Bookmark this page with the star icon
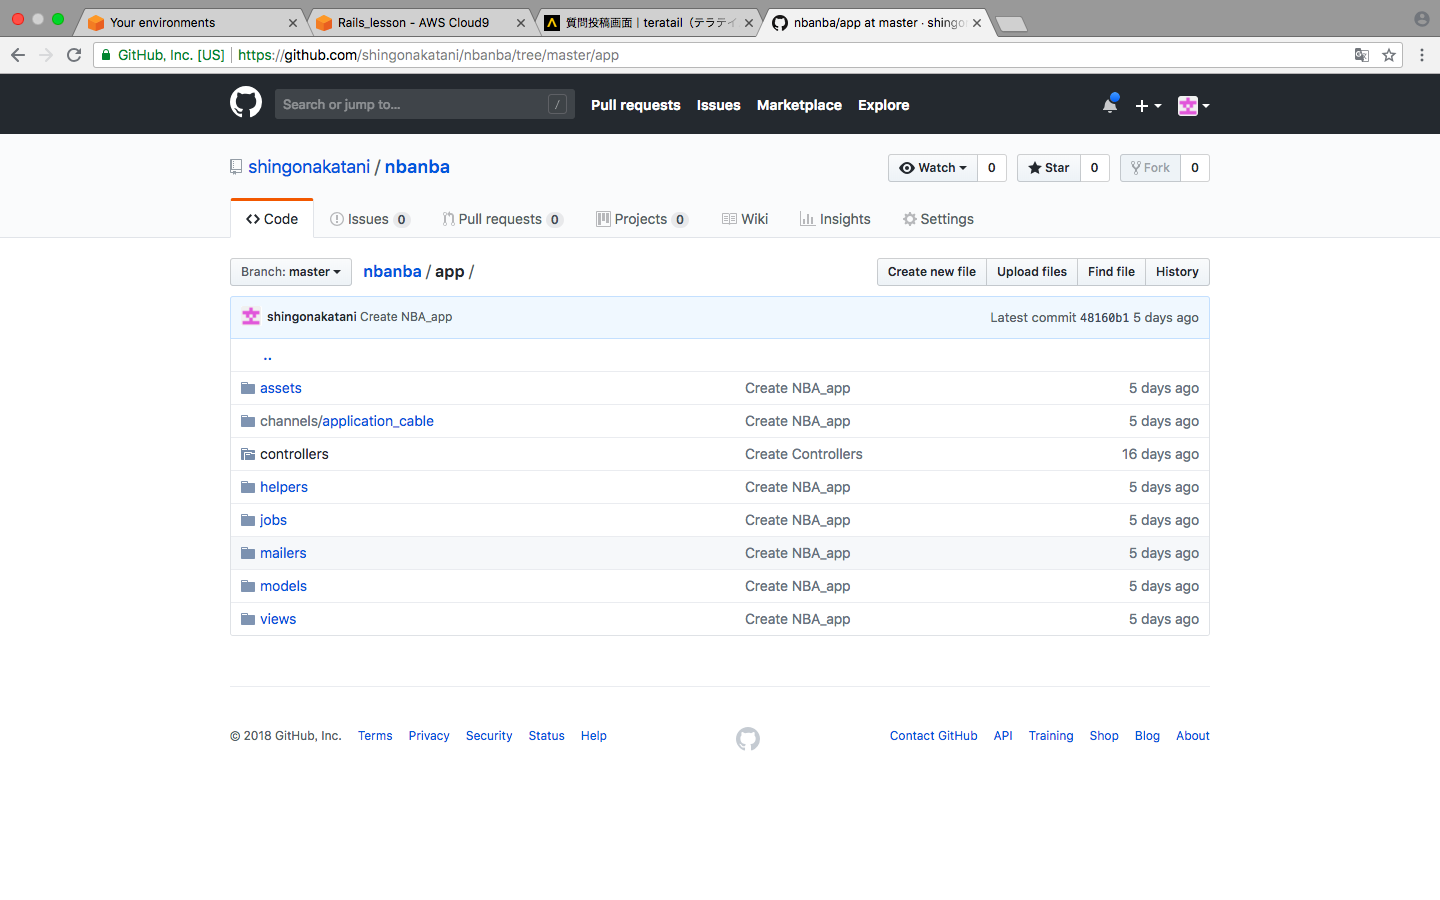Viewport: 1440px width, 900px height. pos(1389,55)
